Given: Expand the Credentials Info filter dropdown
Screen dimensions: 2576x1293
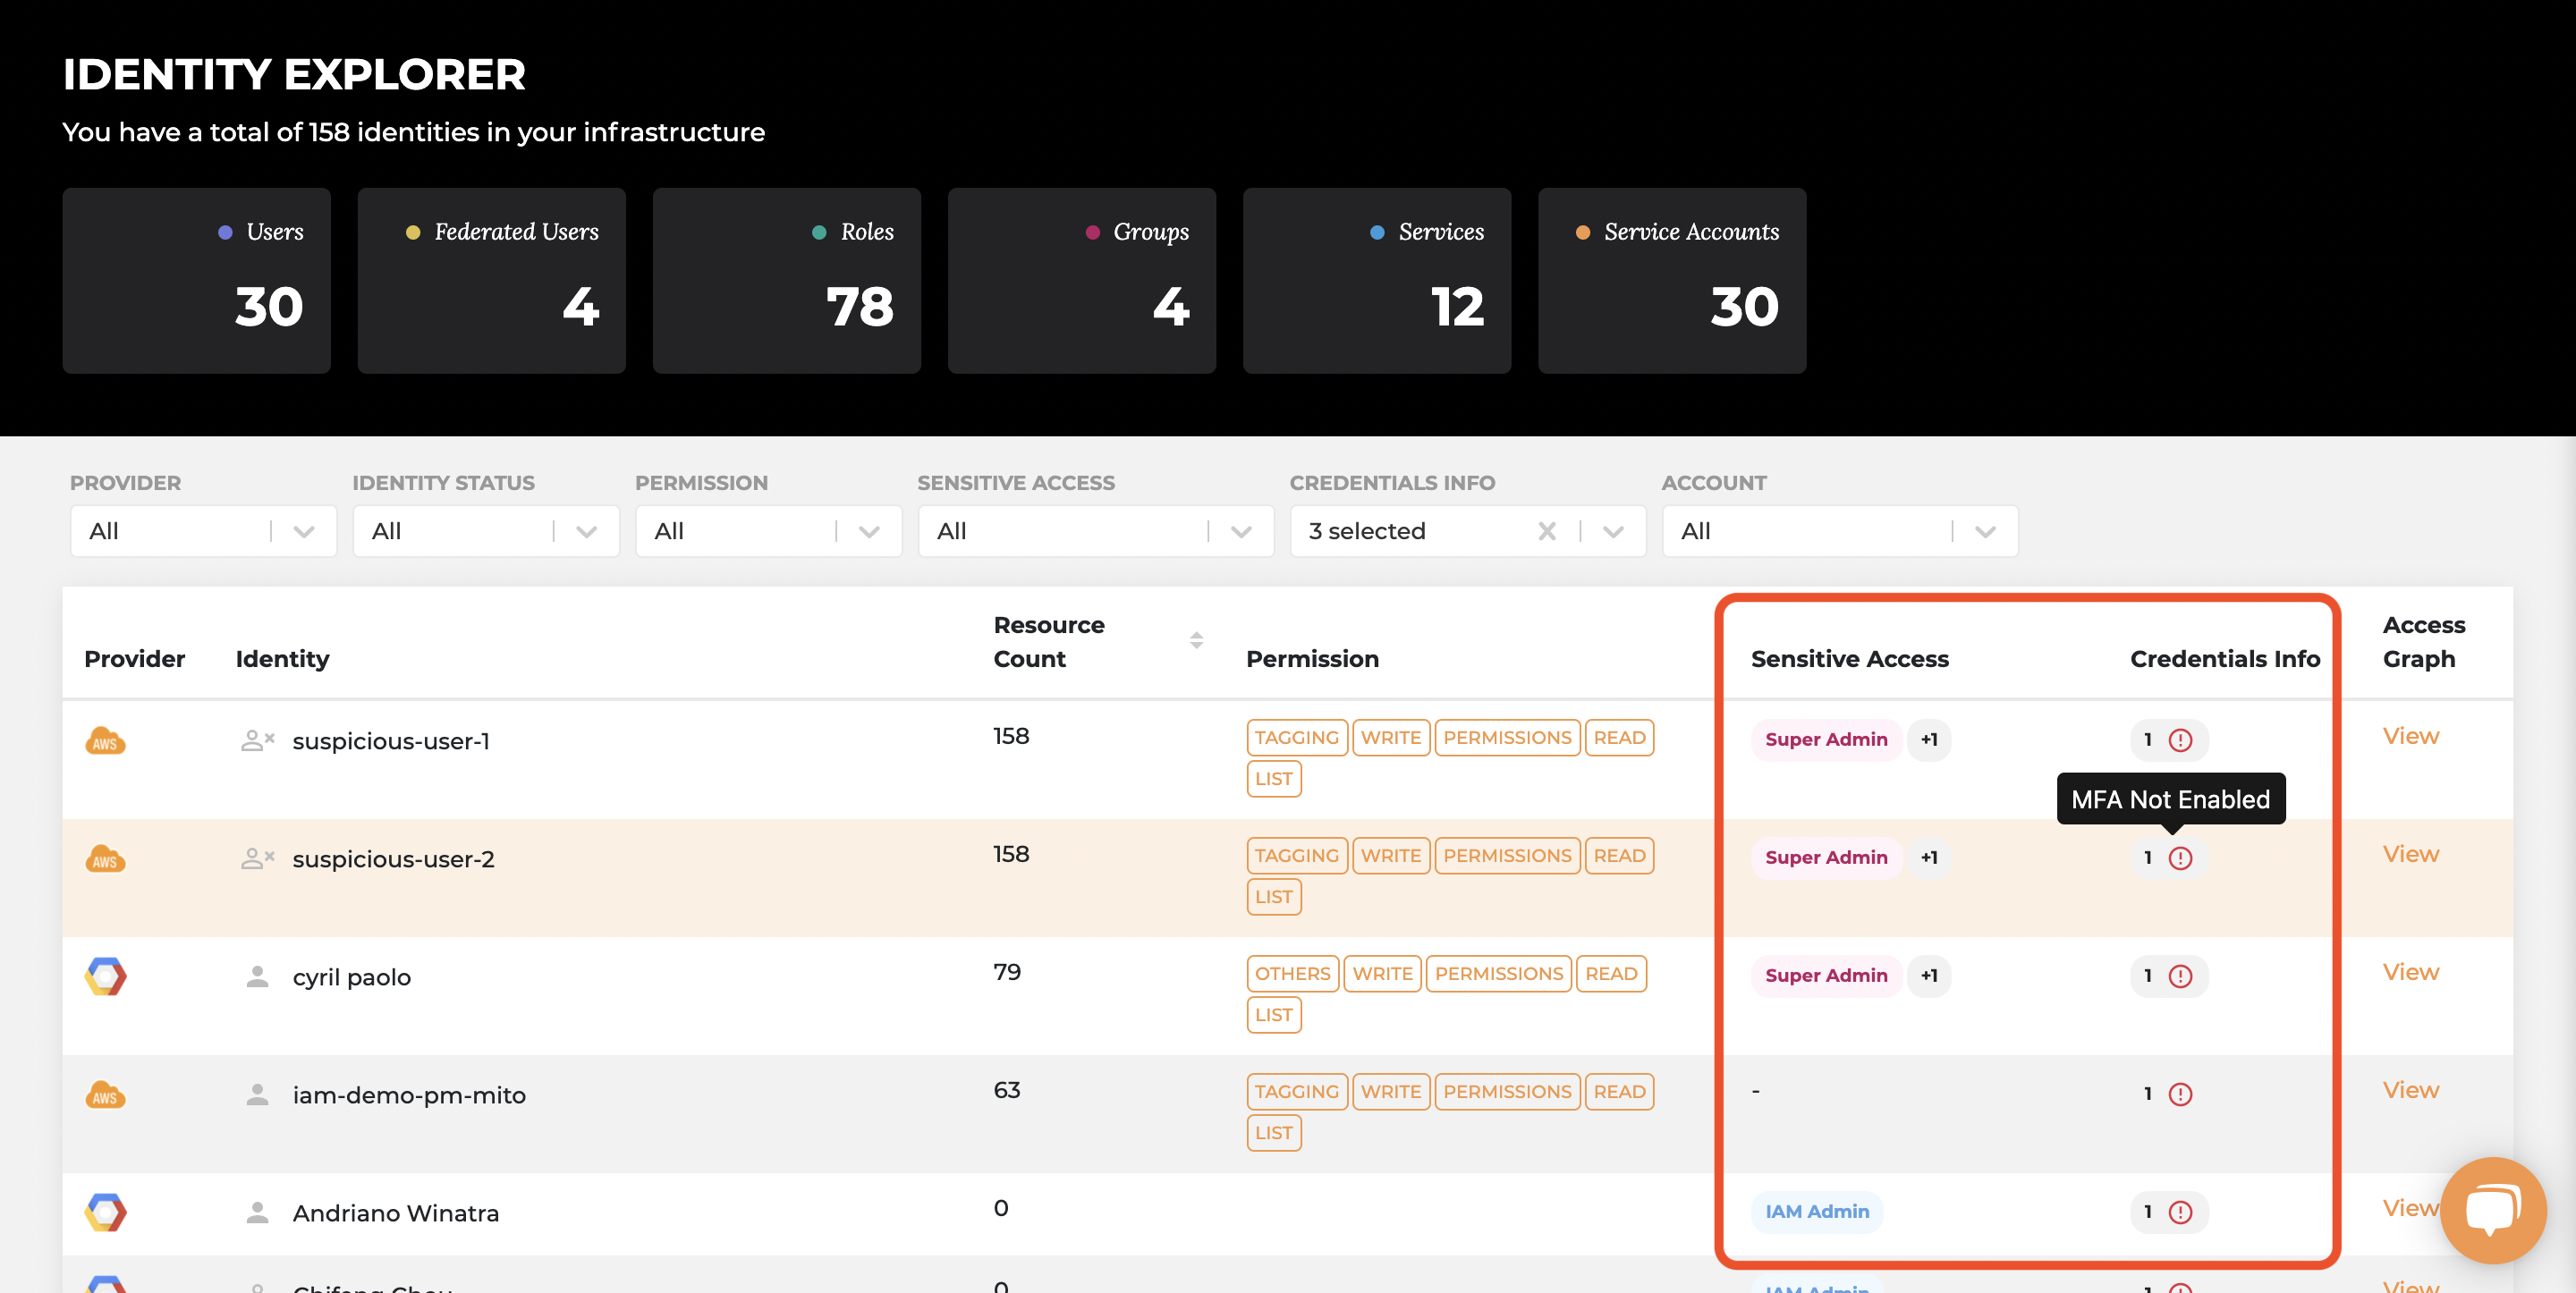Looking at the screenshot, I should [1612, 531].
